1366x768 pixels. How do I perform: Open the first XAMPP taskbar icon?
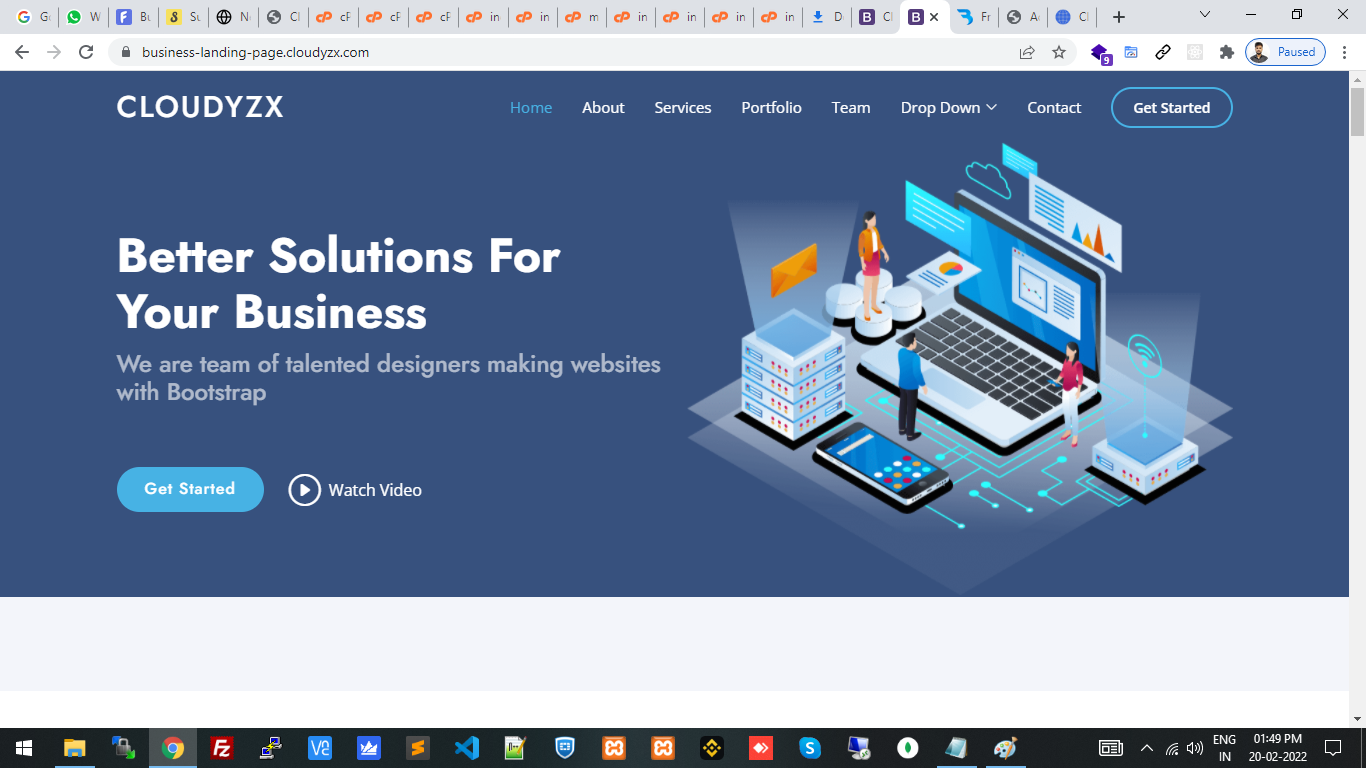pos(614,748)
